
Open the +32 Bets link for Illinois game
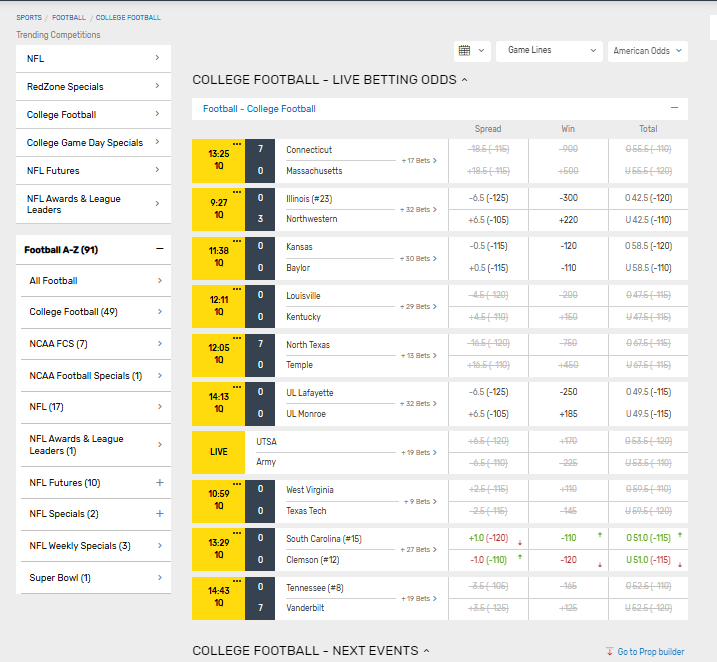click(419, 209)
